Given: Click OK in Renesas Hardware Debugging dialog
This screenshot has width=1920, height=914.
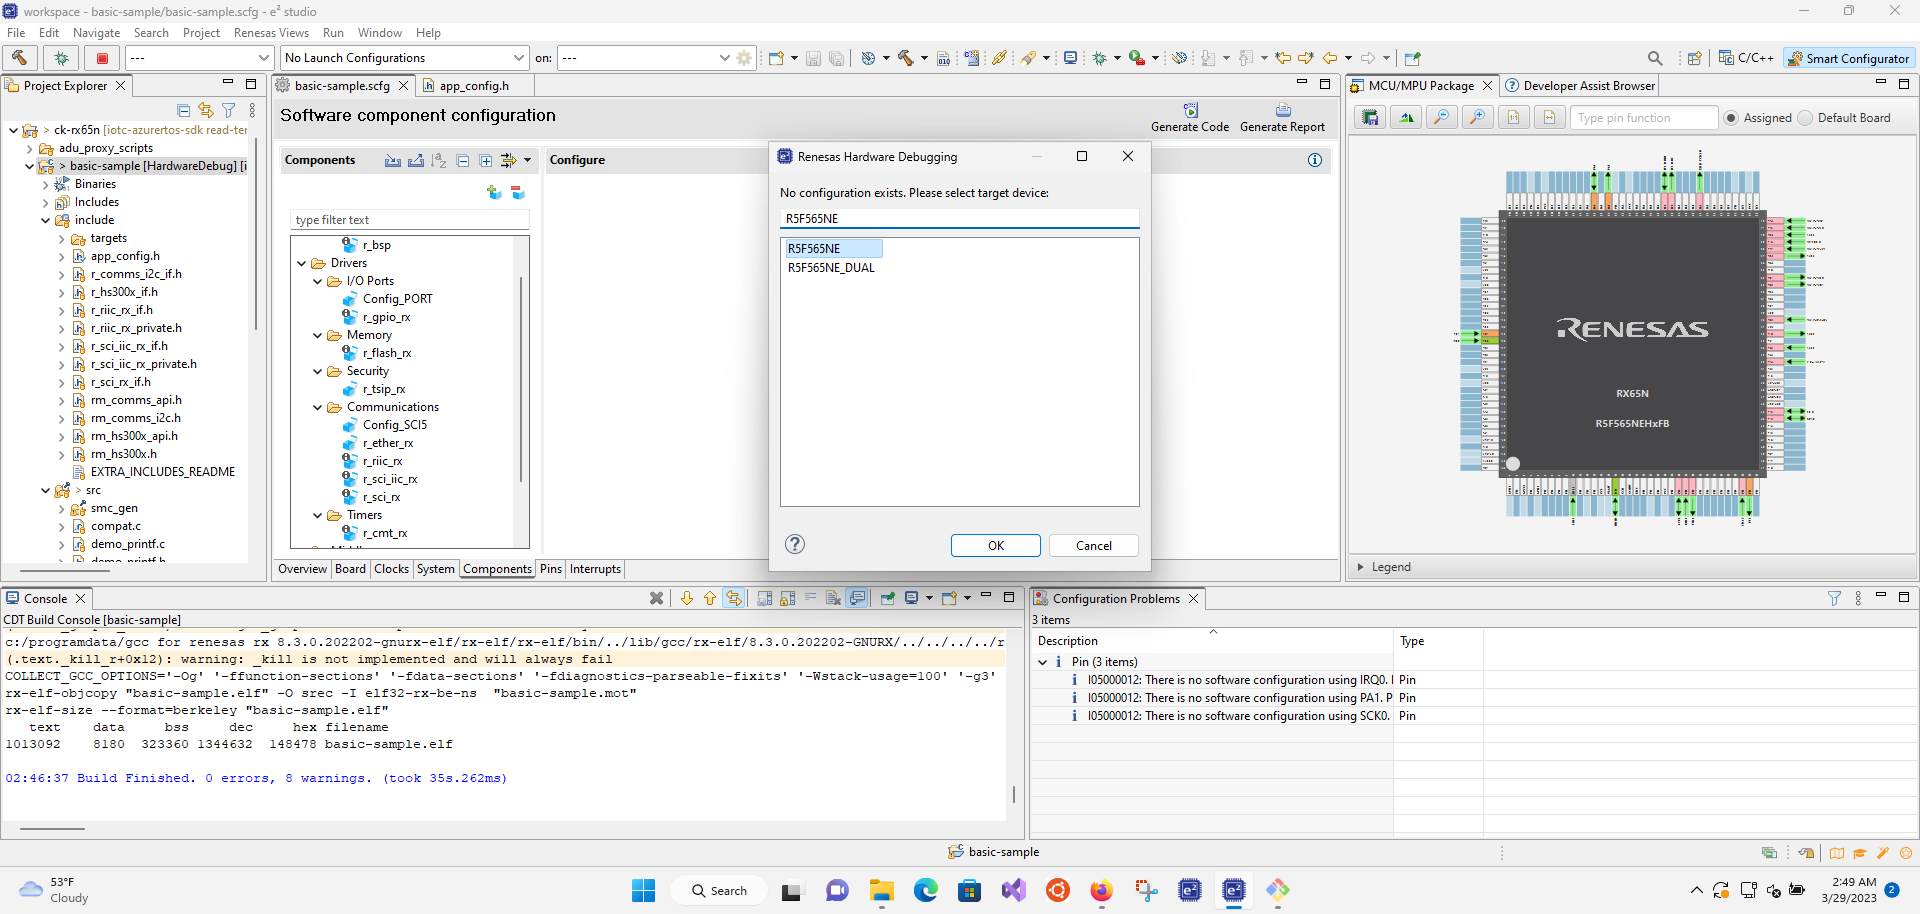Looking at the screenshot, I should (x=996, y=545).
